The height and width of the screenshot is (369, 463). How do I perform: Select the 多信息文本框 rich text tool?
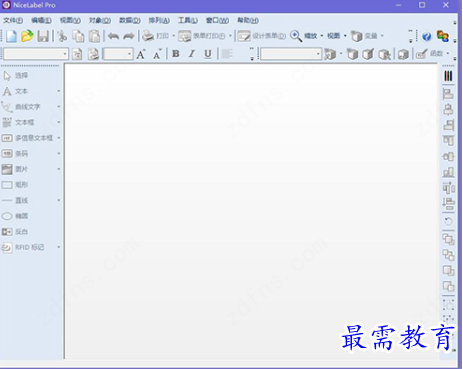coord(27,138)
